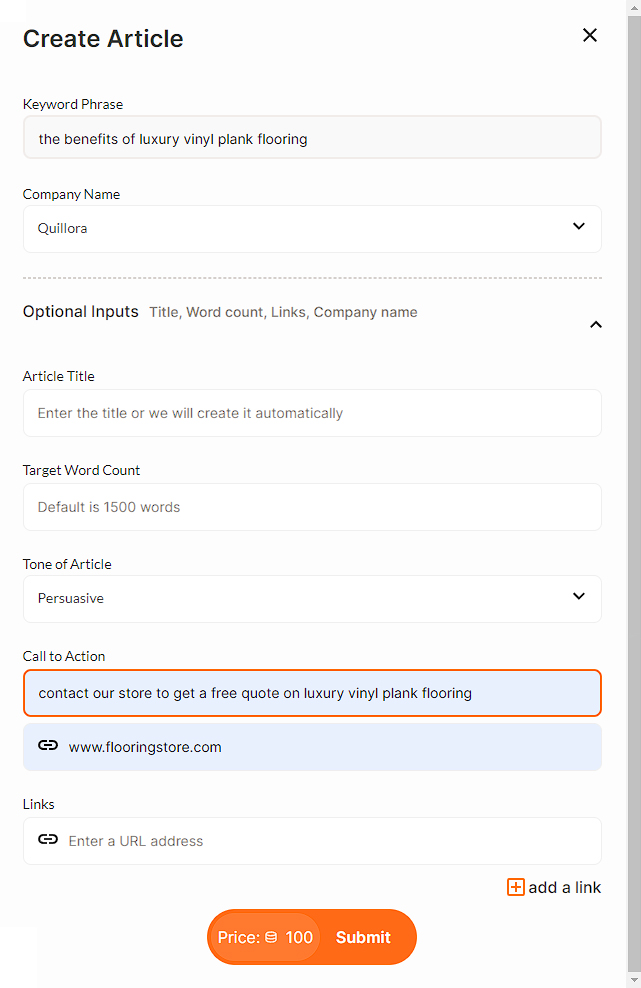Image resolution: width=641 pixels, height=988 pixels.
Task: Open the Company Name dropdown chevron
Action: (579, 226)
